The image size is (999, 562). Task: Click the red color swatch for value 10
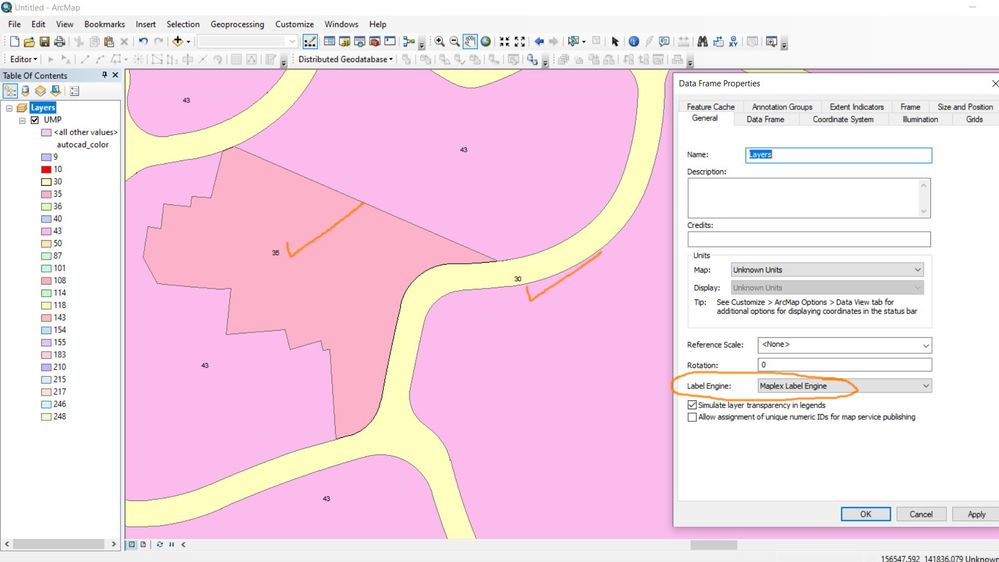[46, 170]
